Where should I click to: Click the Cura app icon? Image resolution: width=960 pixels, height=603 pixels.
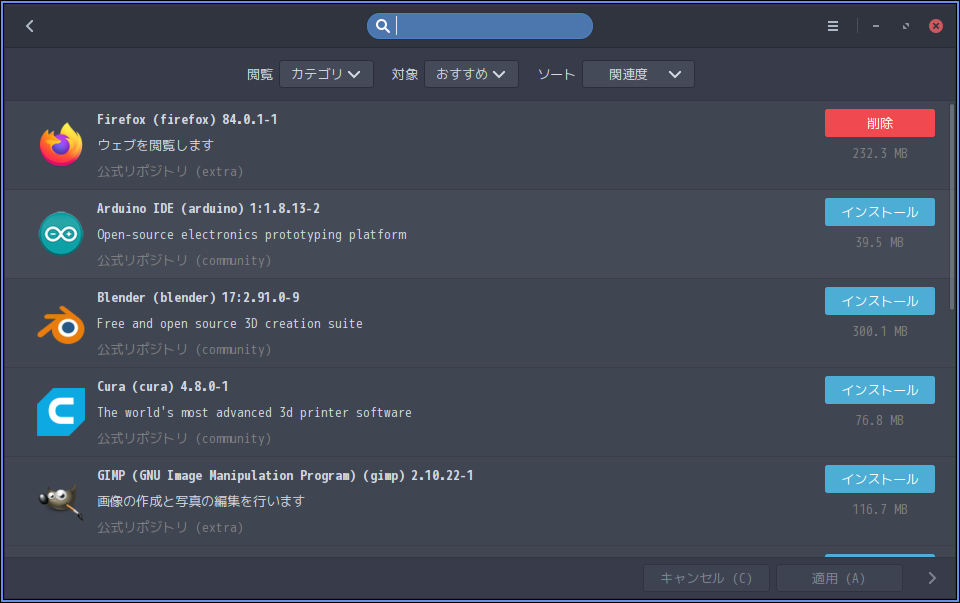(61, 412)
